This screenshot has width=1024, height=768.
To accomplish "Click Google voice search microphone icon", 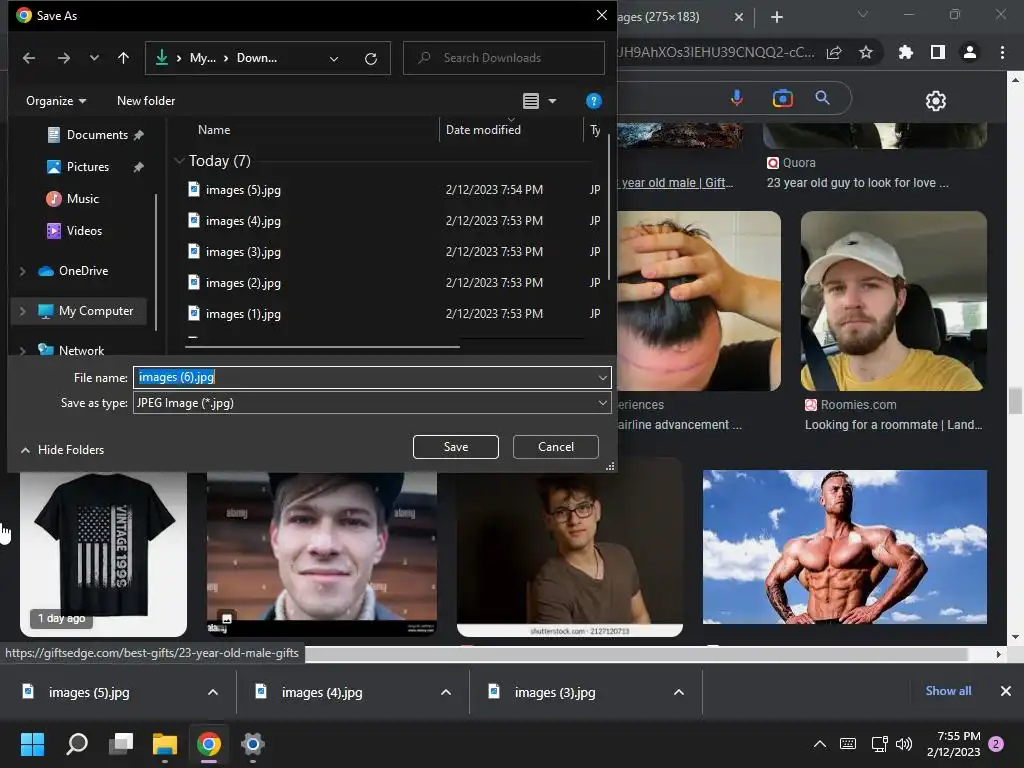I will [737, 98].
